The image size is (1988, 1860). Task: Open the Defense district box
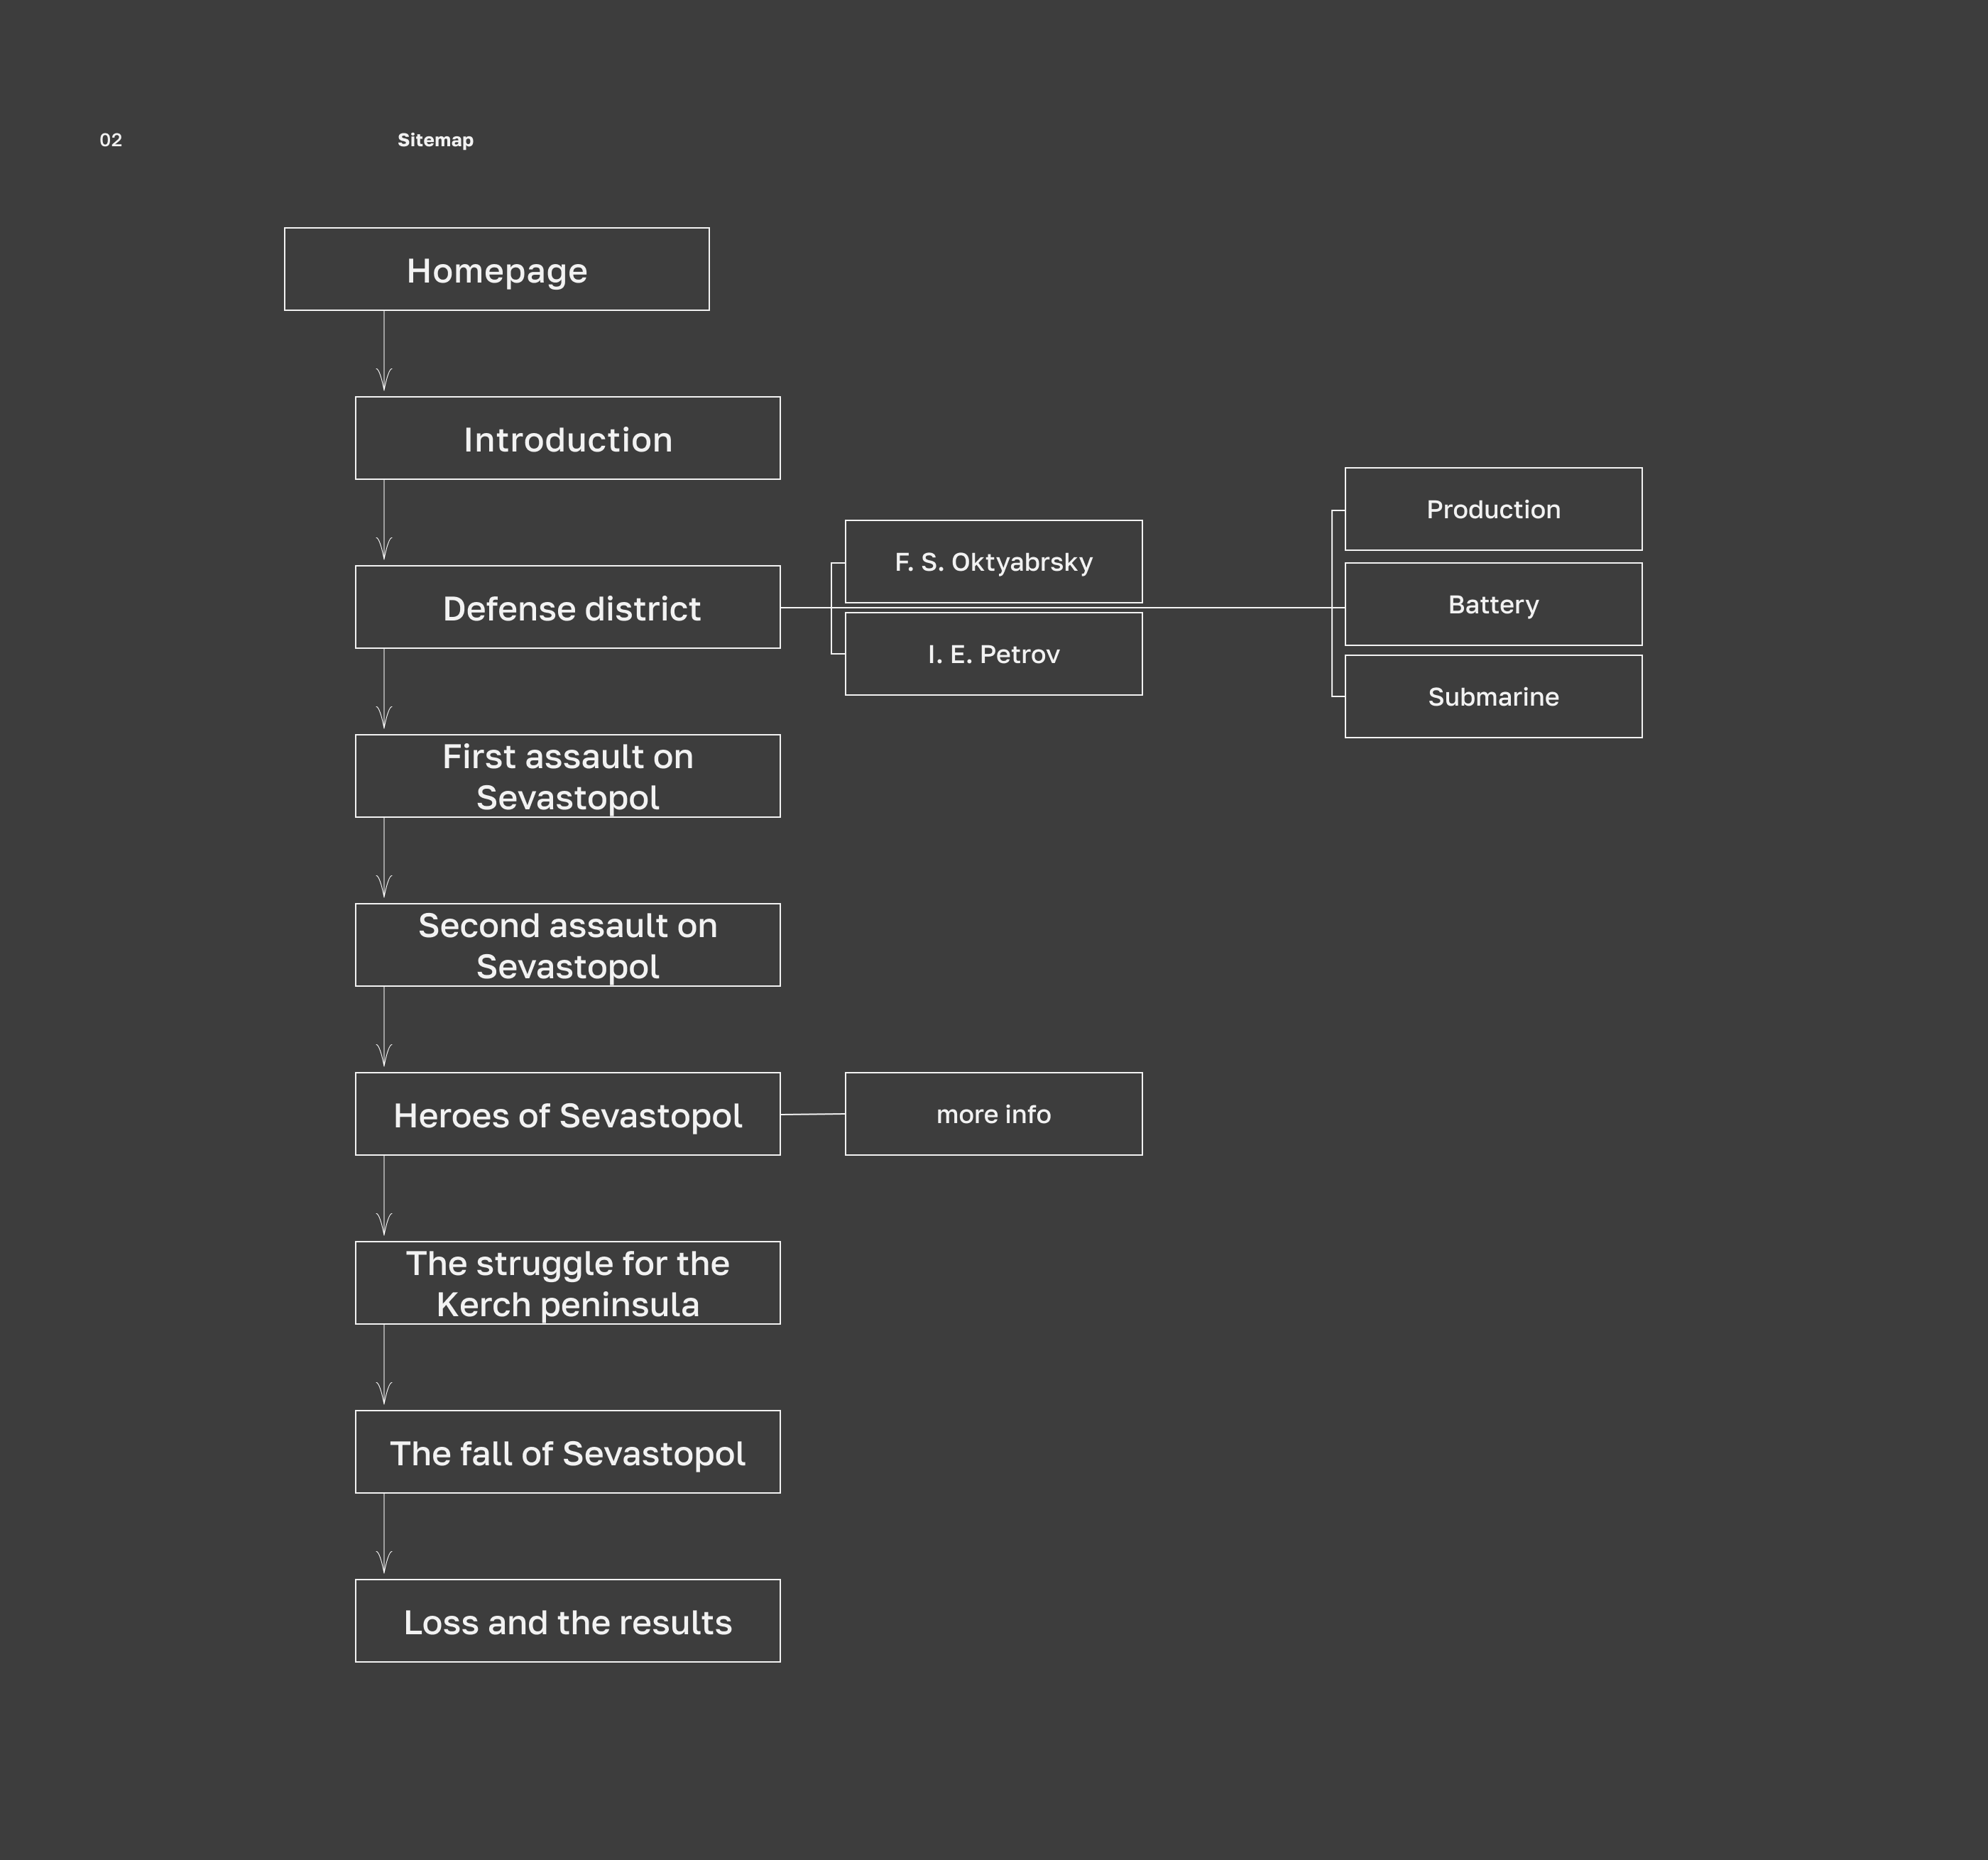tap(567, 607)
